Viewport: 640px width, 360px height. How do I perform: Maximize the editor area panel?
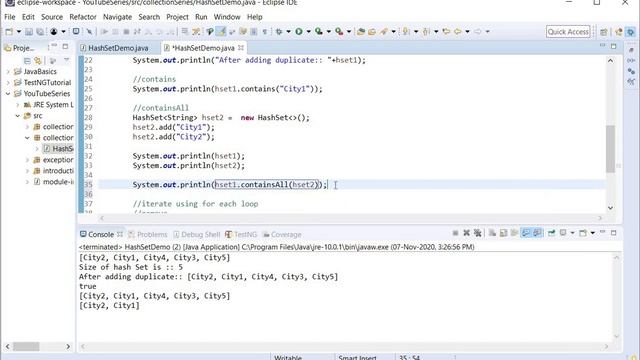pyautogui.click(x=613, y=47)
